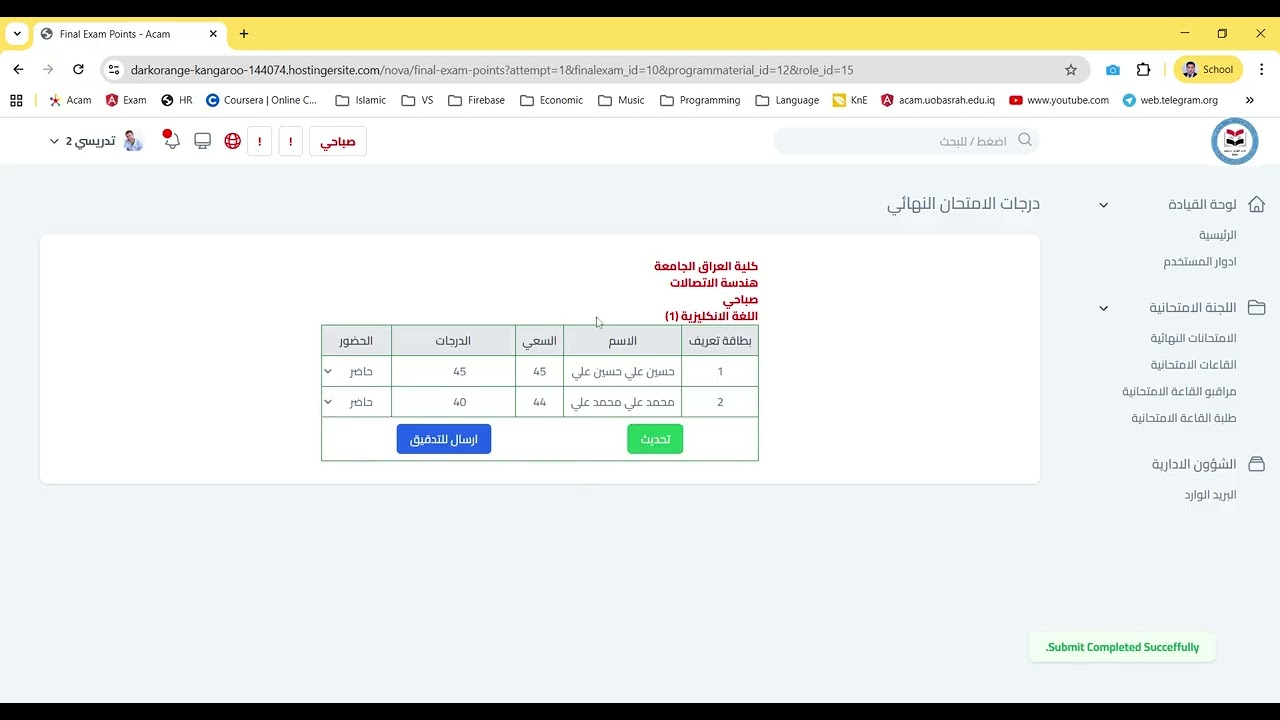Expand the تدريسي 2 user menu chevron
Screen dimensions: 1280x720
tap(54, 141)
